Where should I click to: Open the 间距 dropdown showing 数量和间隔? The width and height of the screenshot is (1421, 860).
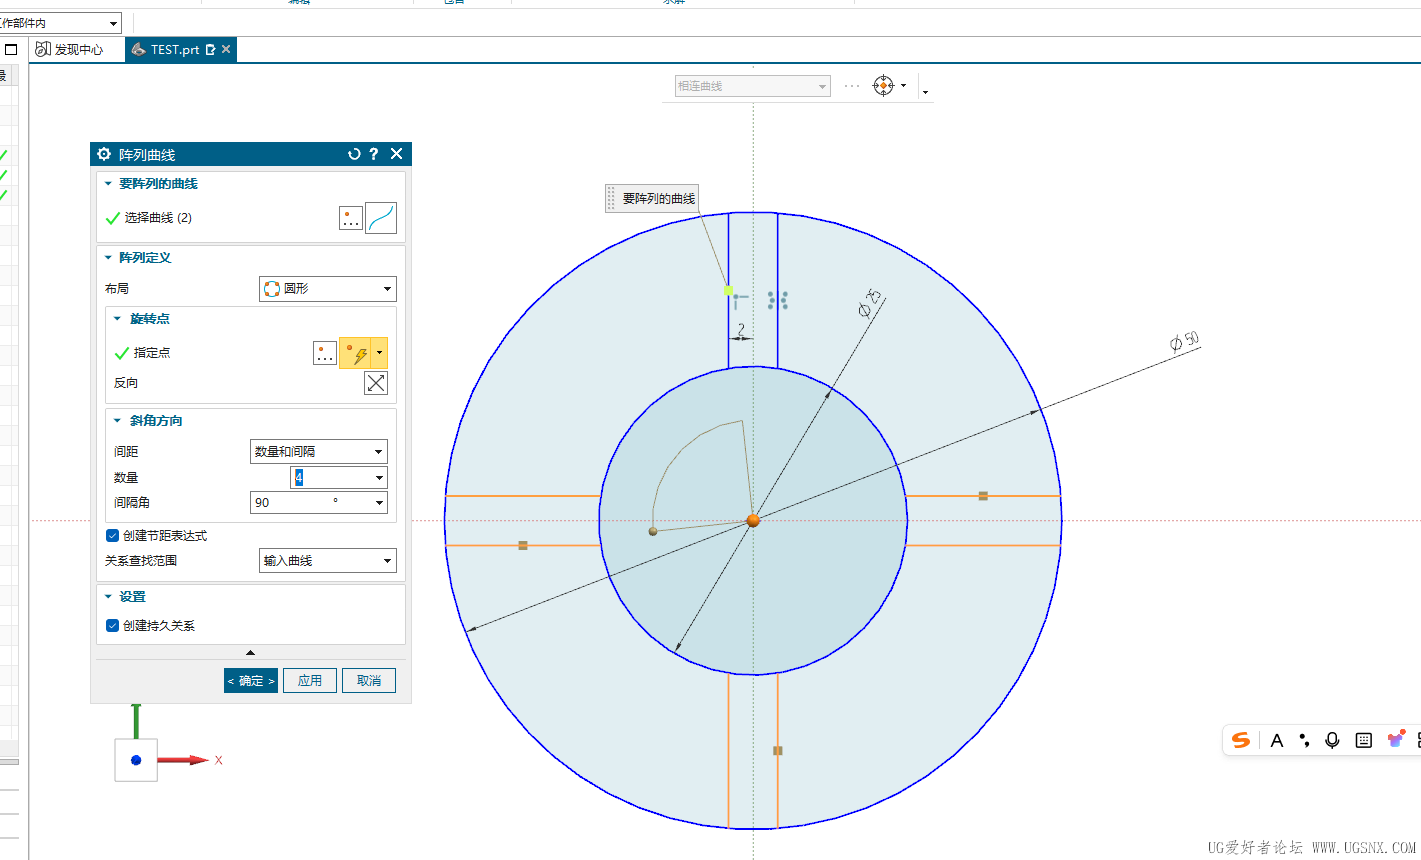318,452
